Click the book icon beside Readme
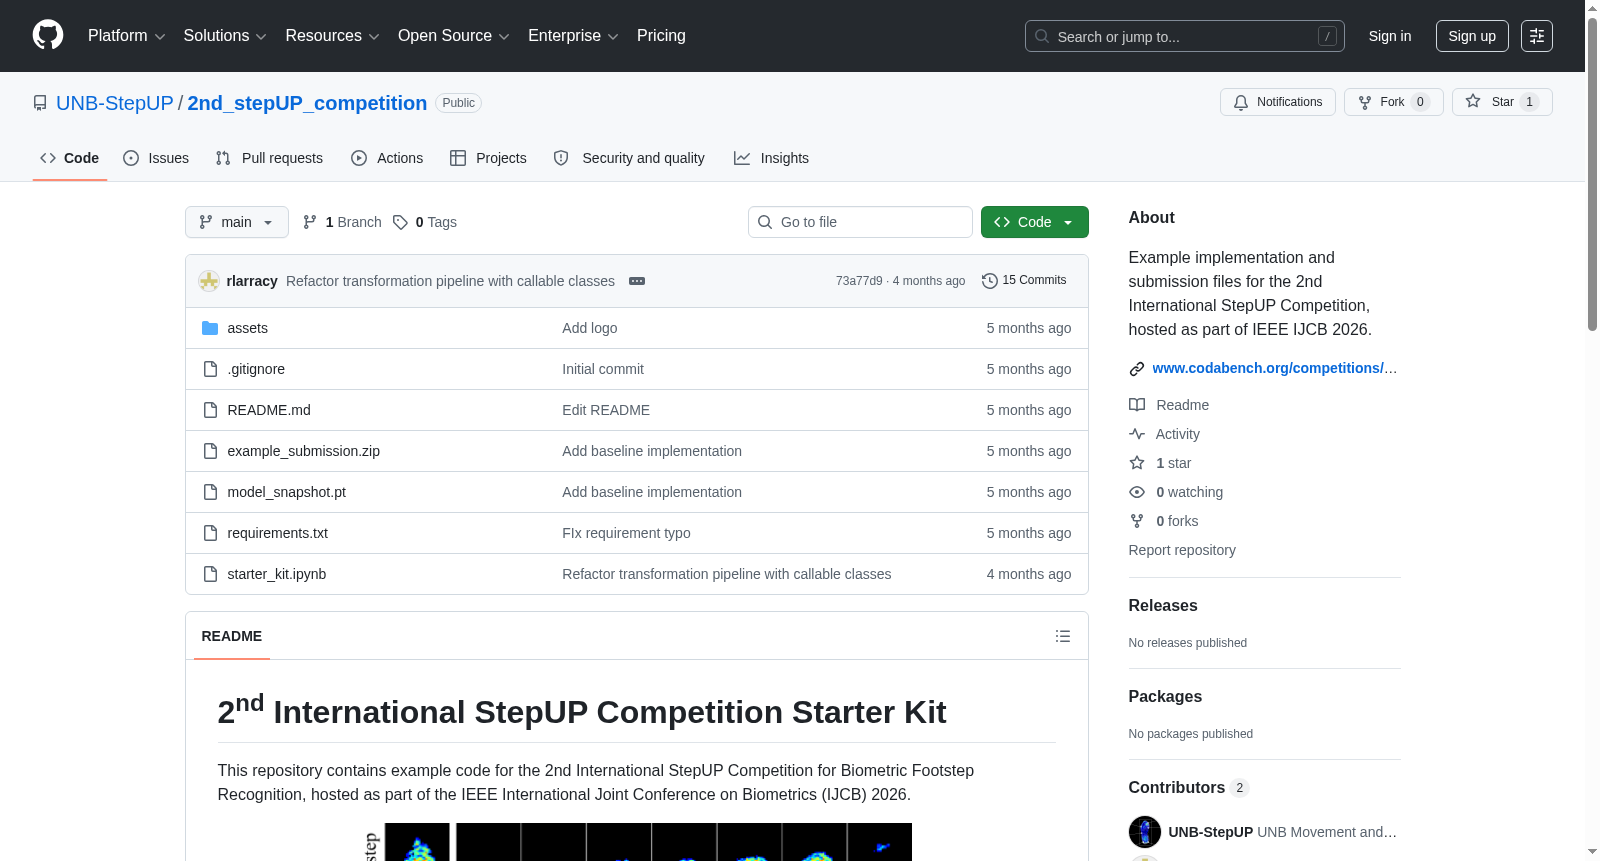The height and width of the screenshot is (861, 1600). point(1137,405)
